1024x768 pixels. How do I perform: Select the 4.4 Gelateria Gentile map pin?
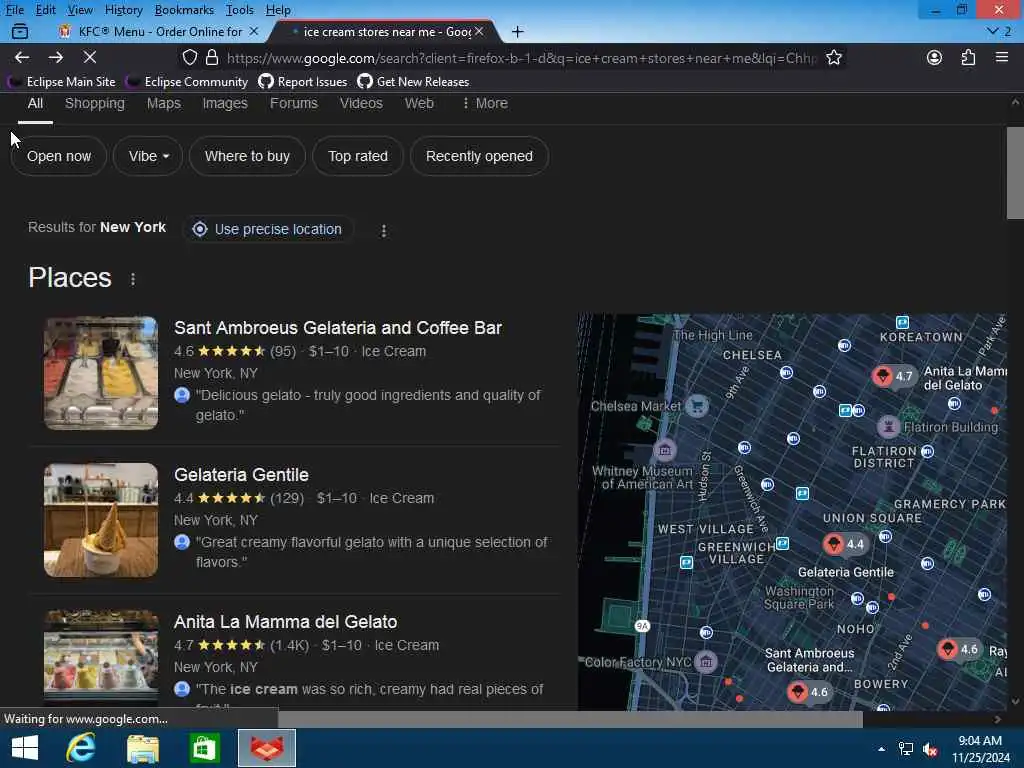pyautogui.click(x=845, y=544)
